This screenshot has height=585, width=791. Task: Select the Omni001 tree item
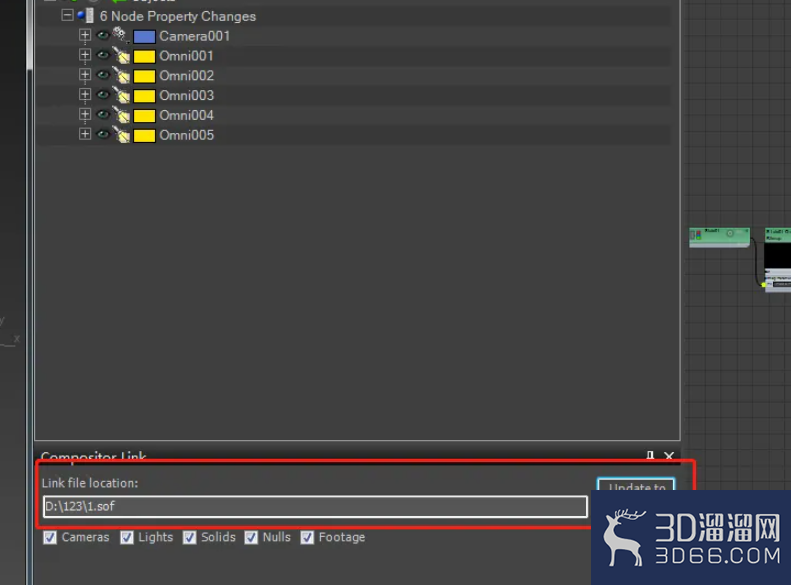pos(187,56)
